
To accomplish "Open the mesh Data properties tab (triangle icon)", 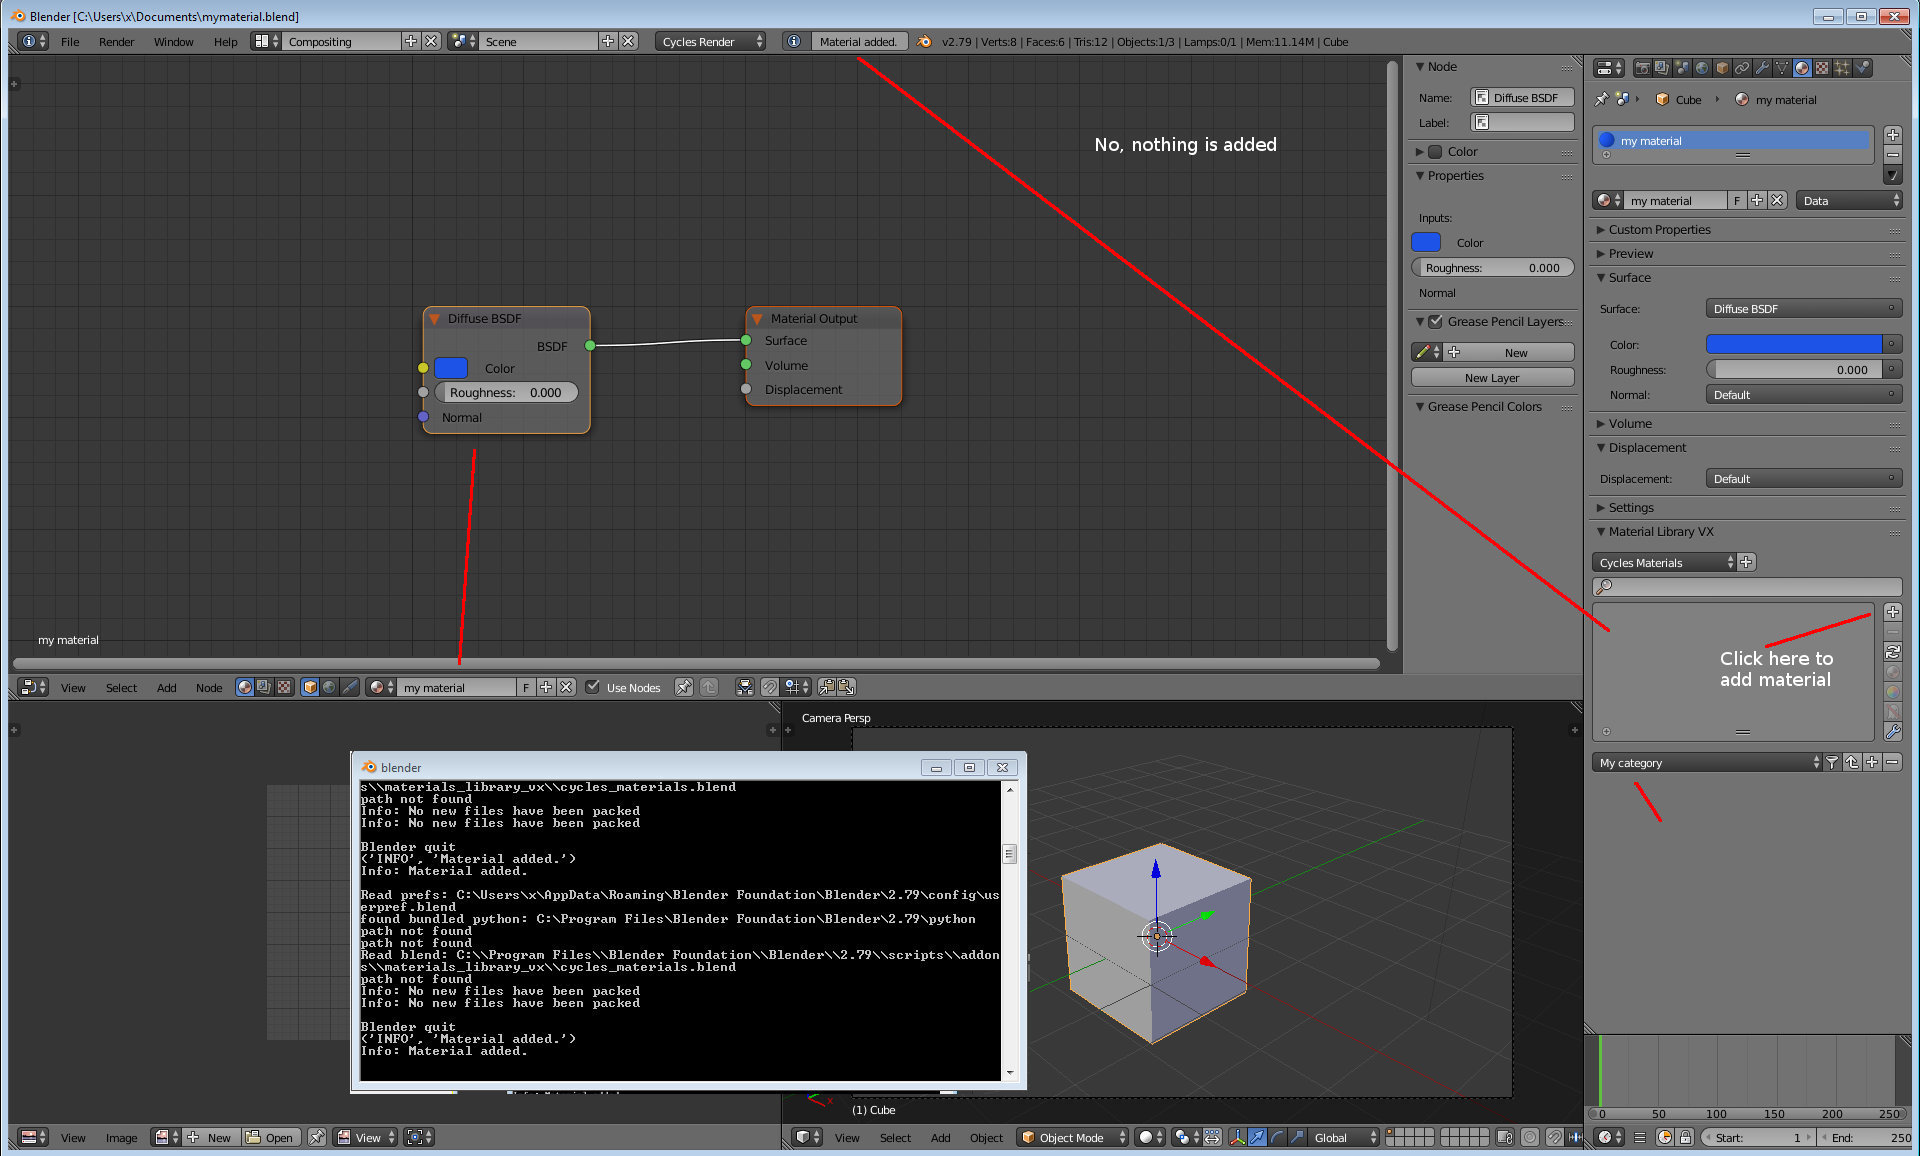I will 1783,68.
